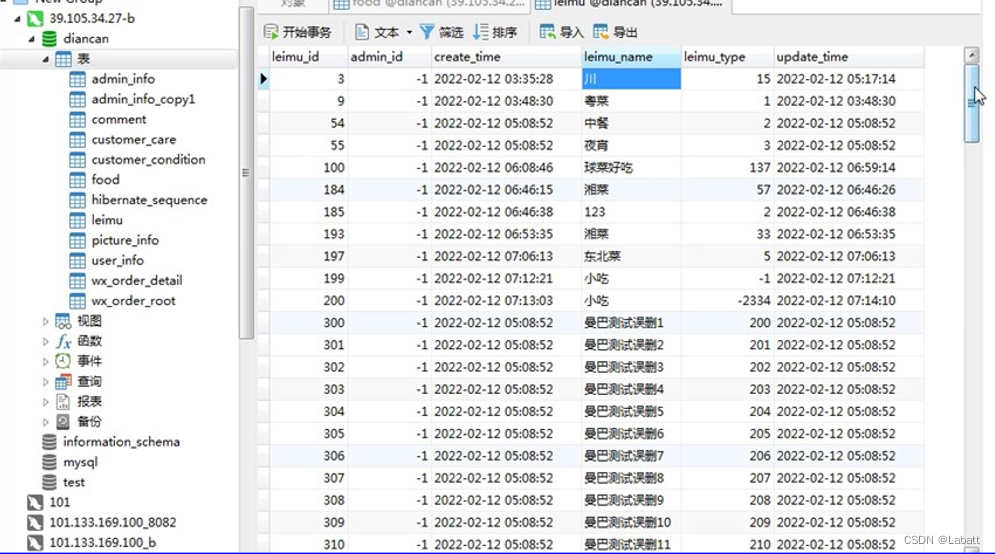Click the leimu_id cell reading 197

pyautogui.click(x=308, y=256)
